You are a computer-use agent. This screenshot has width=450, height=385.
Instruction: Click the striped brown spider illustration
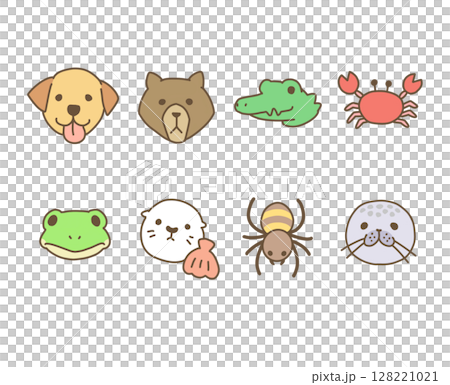[277, 237]
